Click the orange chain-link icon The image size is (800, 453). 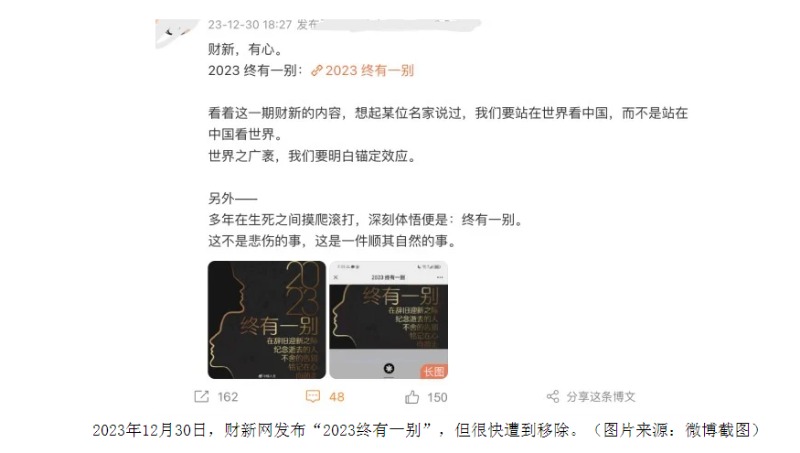[317, 70]
